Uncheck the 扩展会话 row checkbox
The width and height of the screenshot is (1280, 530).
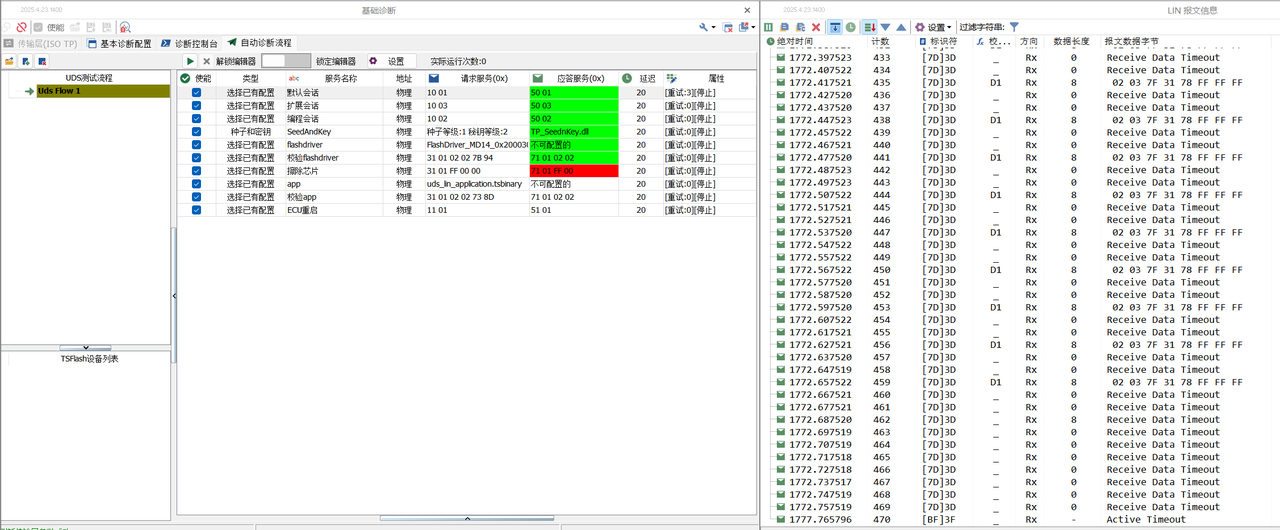(x=196, y=105)
